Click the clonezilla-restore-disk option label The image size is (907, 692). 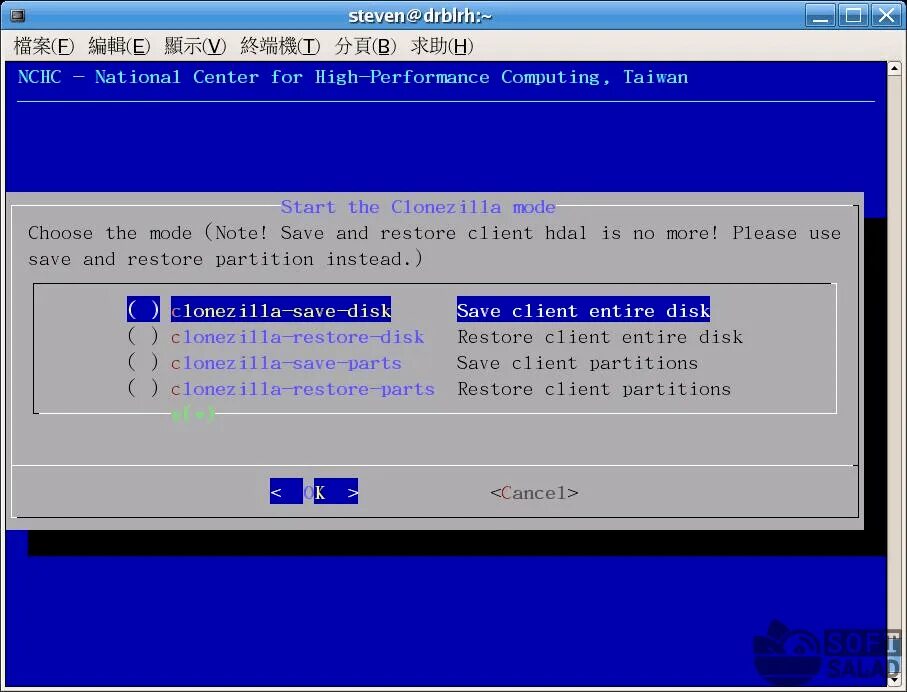click(x=297, y=337)
